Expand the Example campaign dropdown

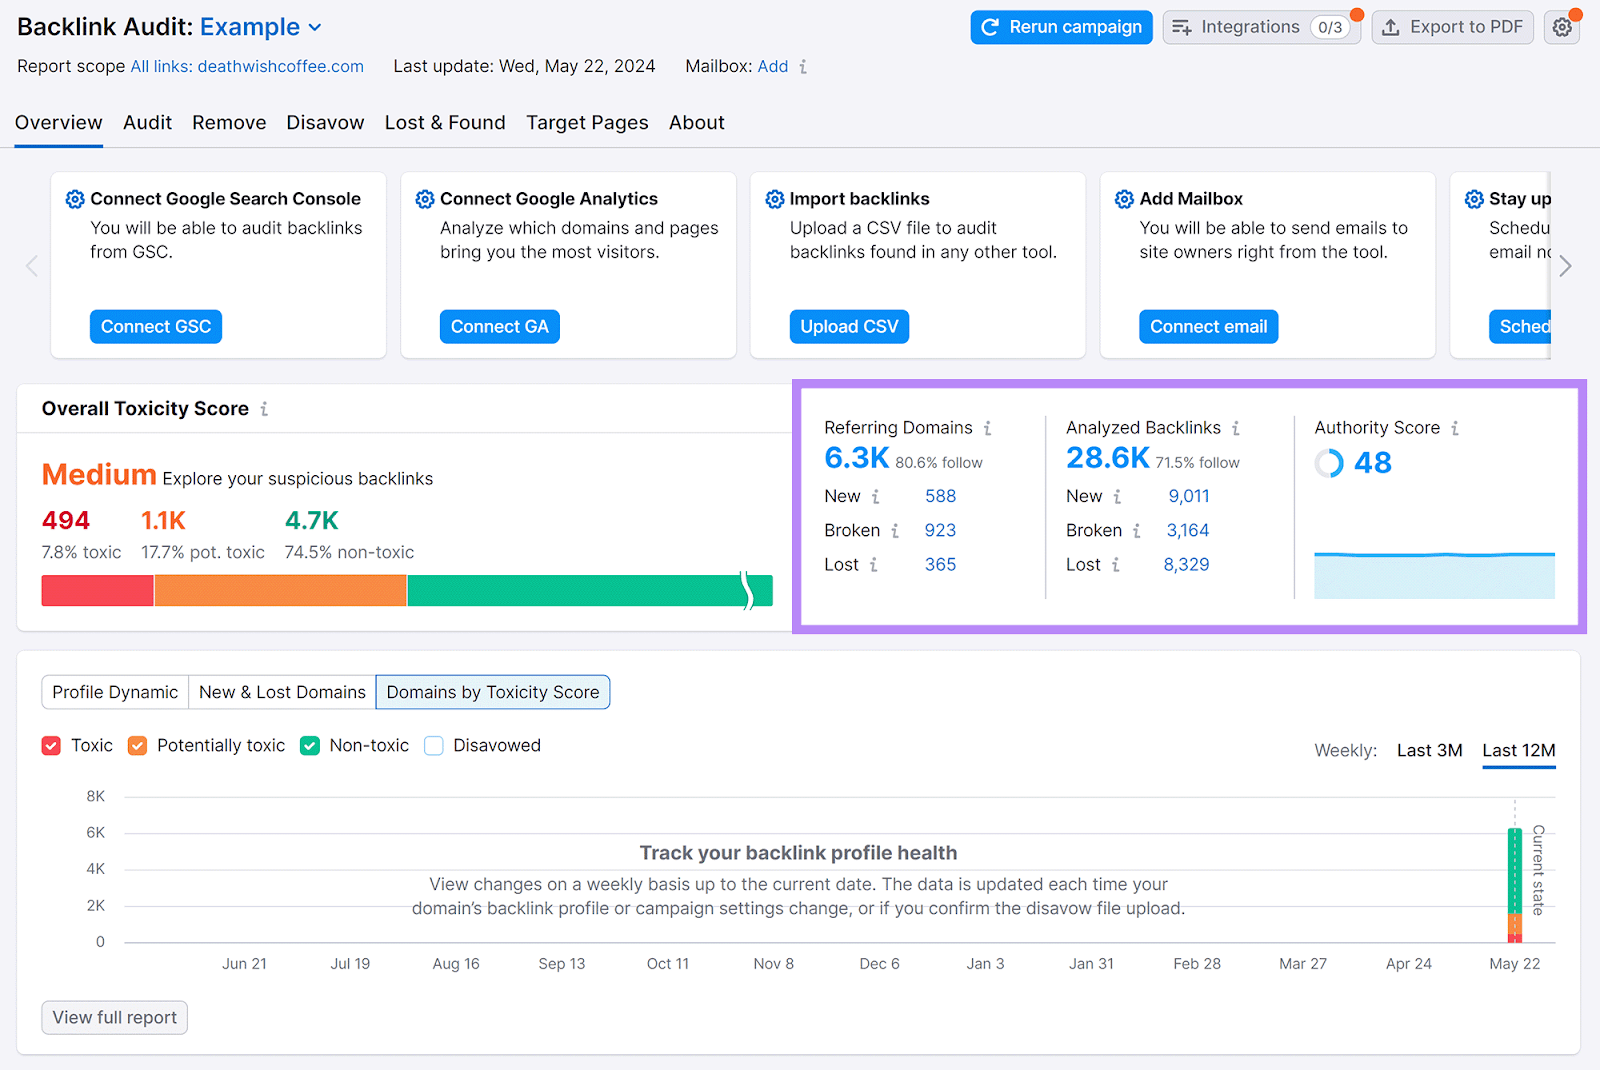[314, 28]
